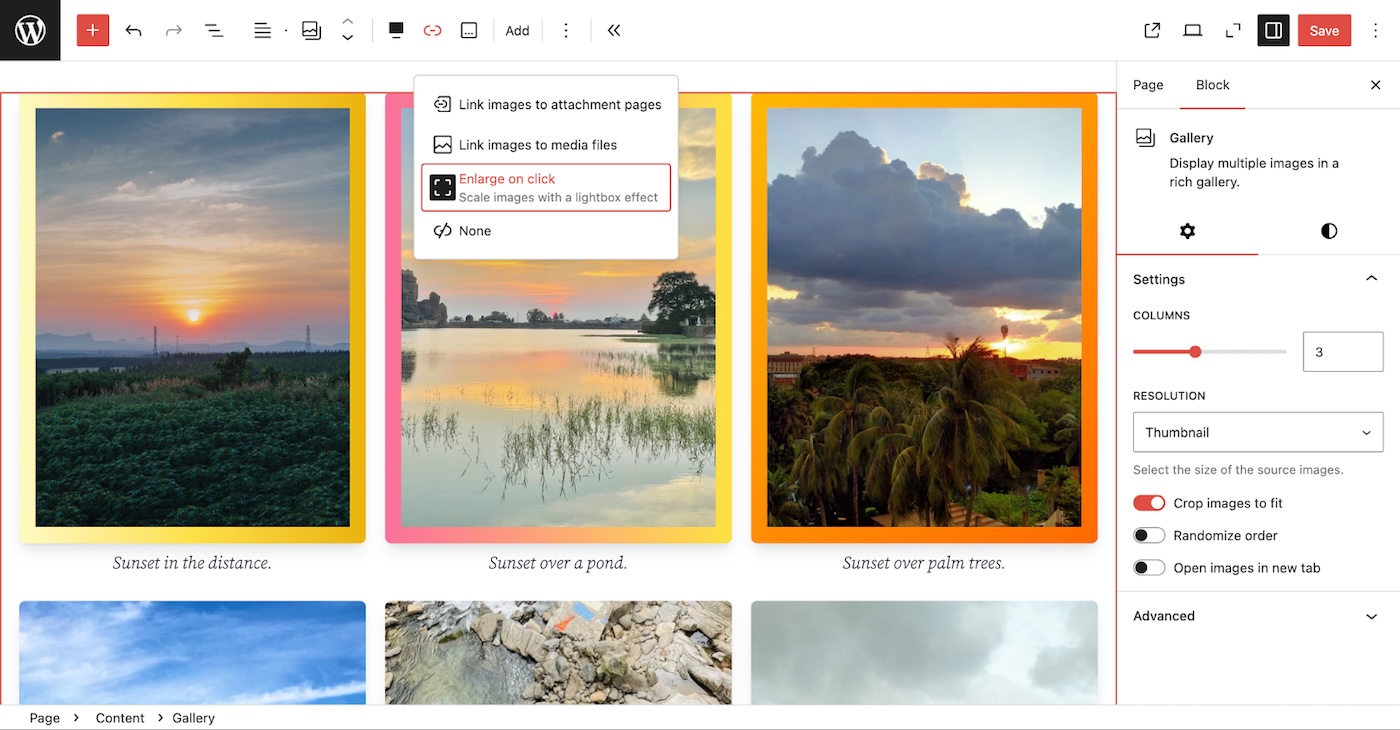Open the document overview list icon

214,30
